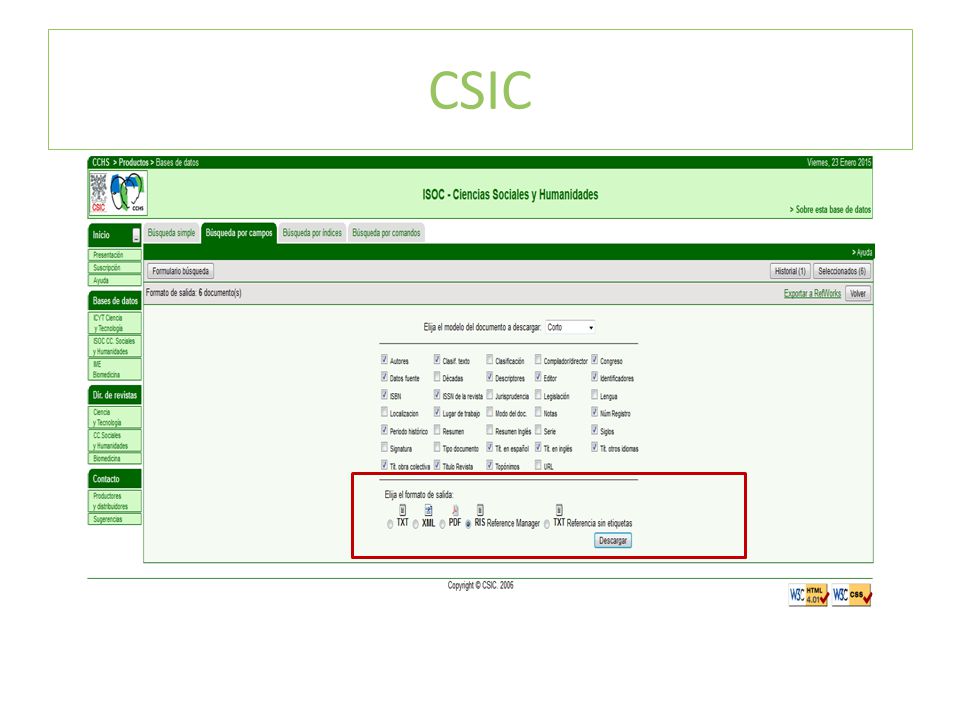
Task: Click the Formulario búsqueda button
Action: click(181, 271)
